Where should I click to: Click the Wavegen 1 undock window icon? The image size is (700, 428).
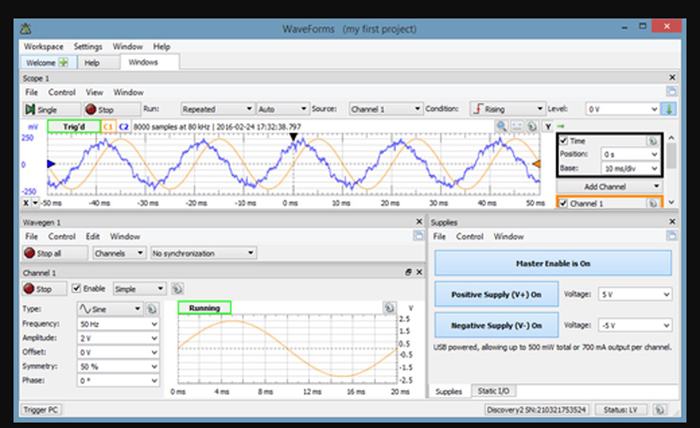click(418, 236)
